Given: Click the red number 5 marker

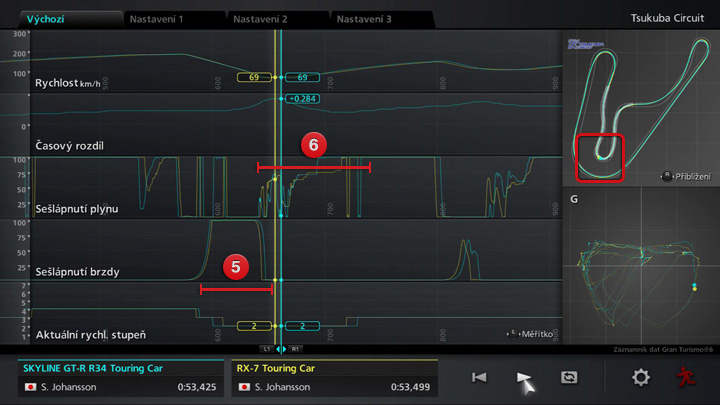Looking at the screenshot, I should 236,267.
